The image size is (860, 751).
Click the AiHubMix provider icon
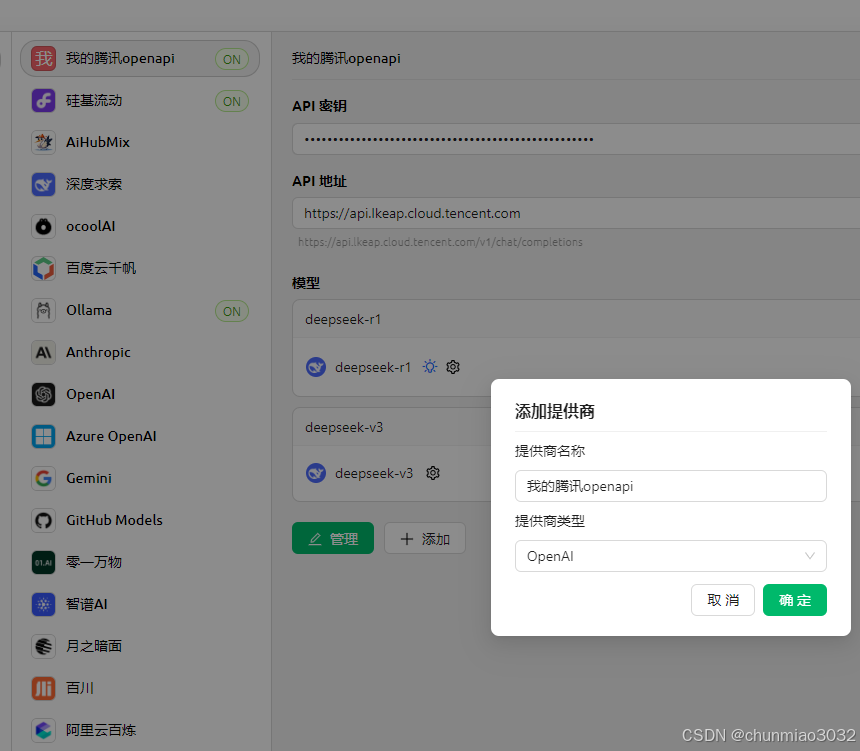coord(43,142)
